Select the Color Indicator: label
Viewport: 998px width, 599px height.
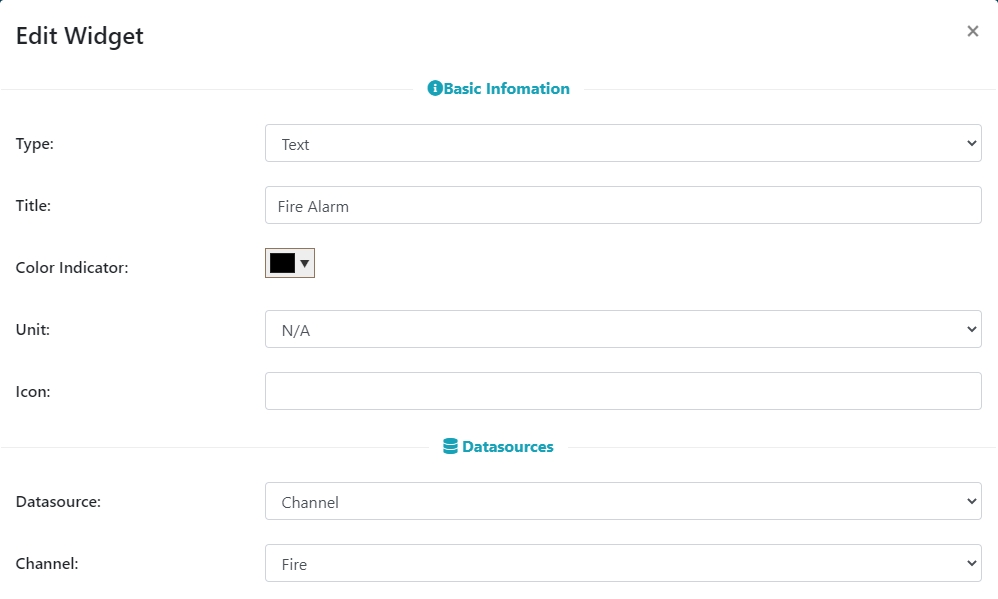(x=72, y=268)
